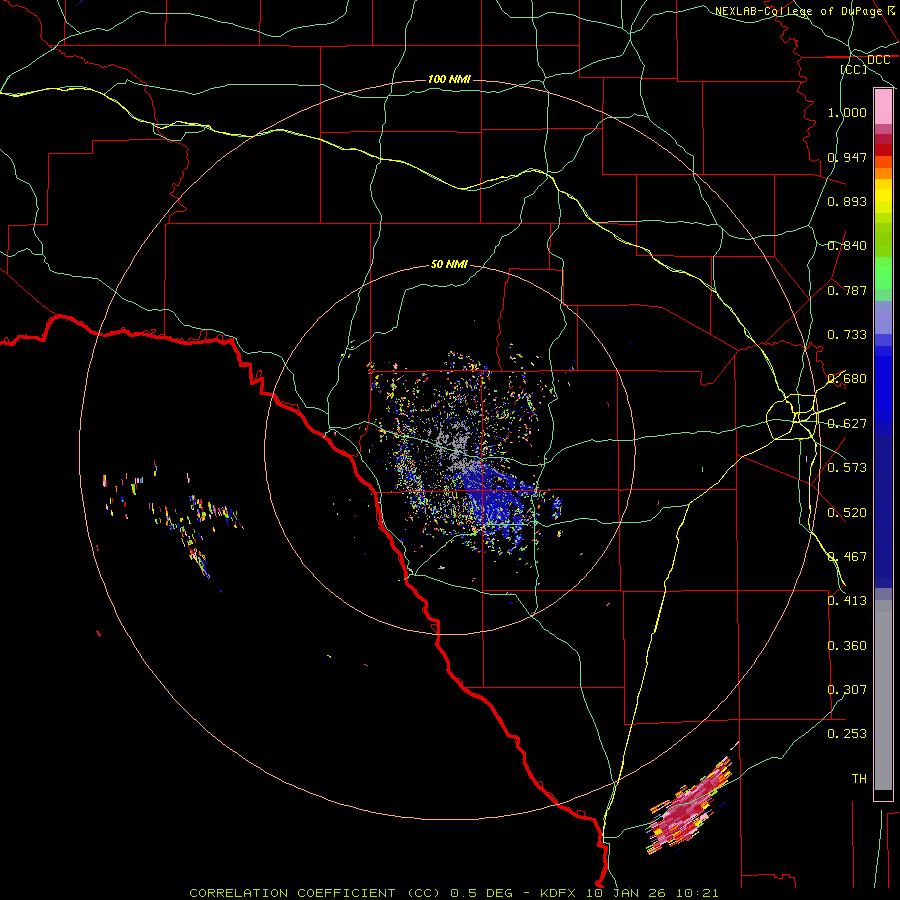Image resolution: width=900 pixels, height=900 pixels.
Task: Click the TH threshold label
Action: (859, 779)
